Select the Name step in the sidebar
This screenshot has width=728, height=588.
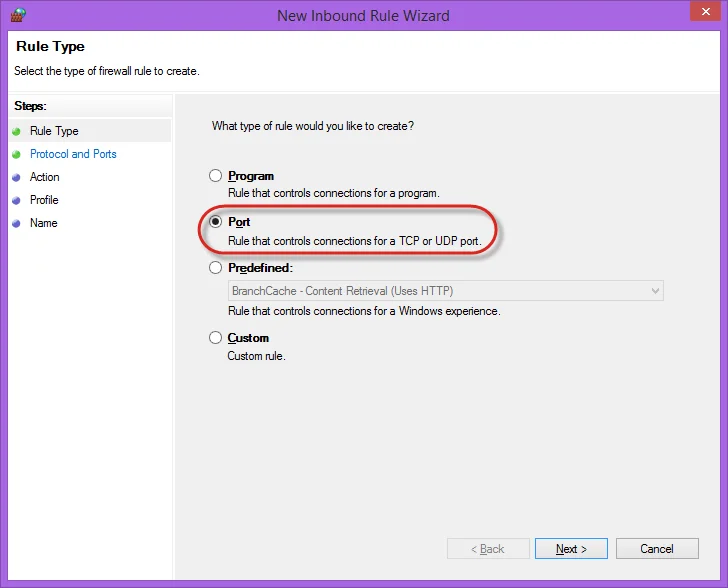(44, 223)
